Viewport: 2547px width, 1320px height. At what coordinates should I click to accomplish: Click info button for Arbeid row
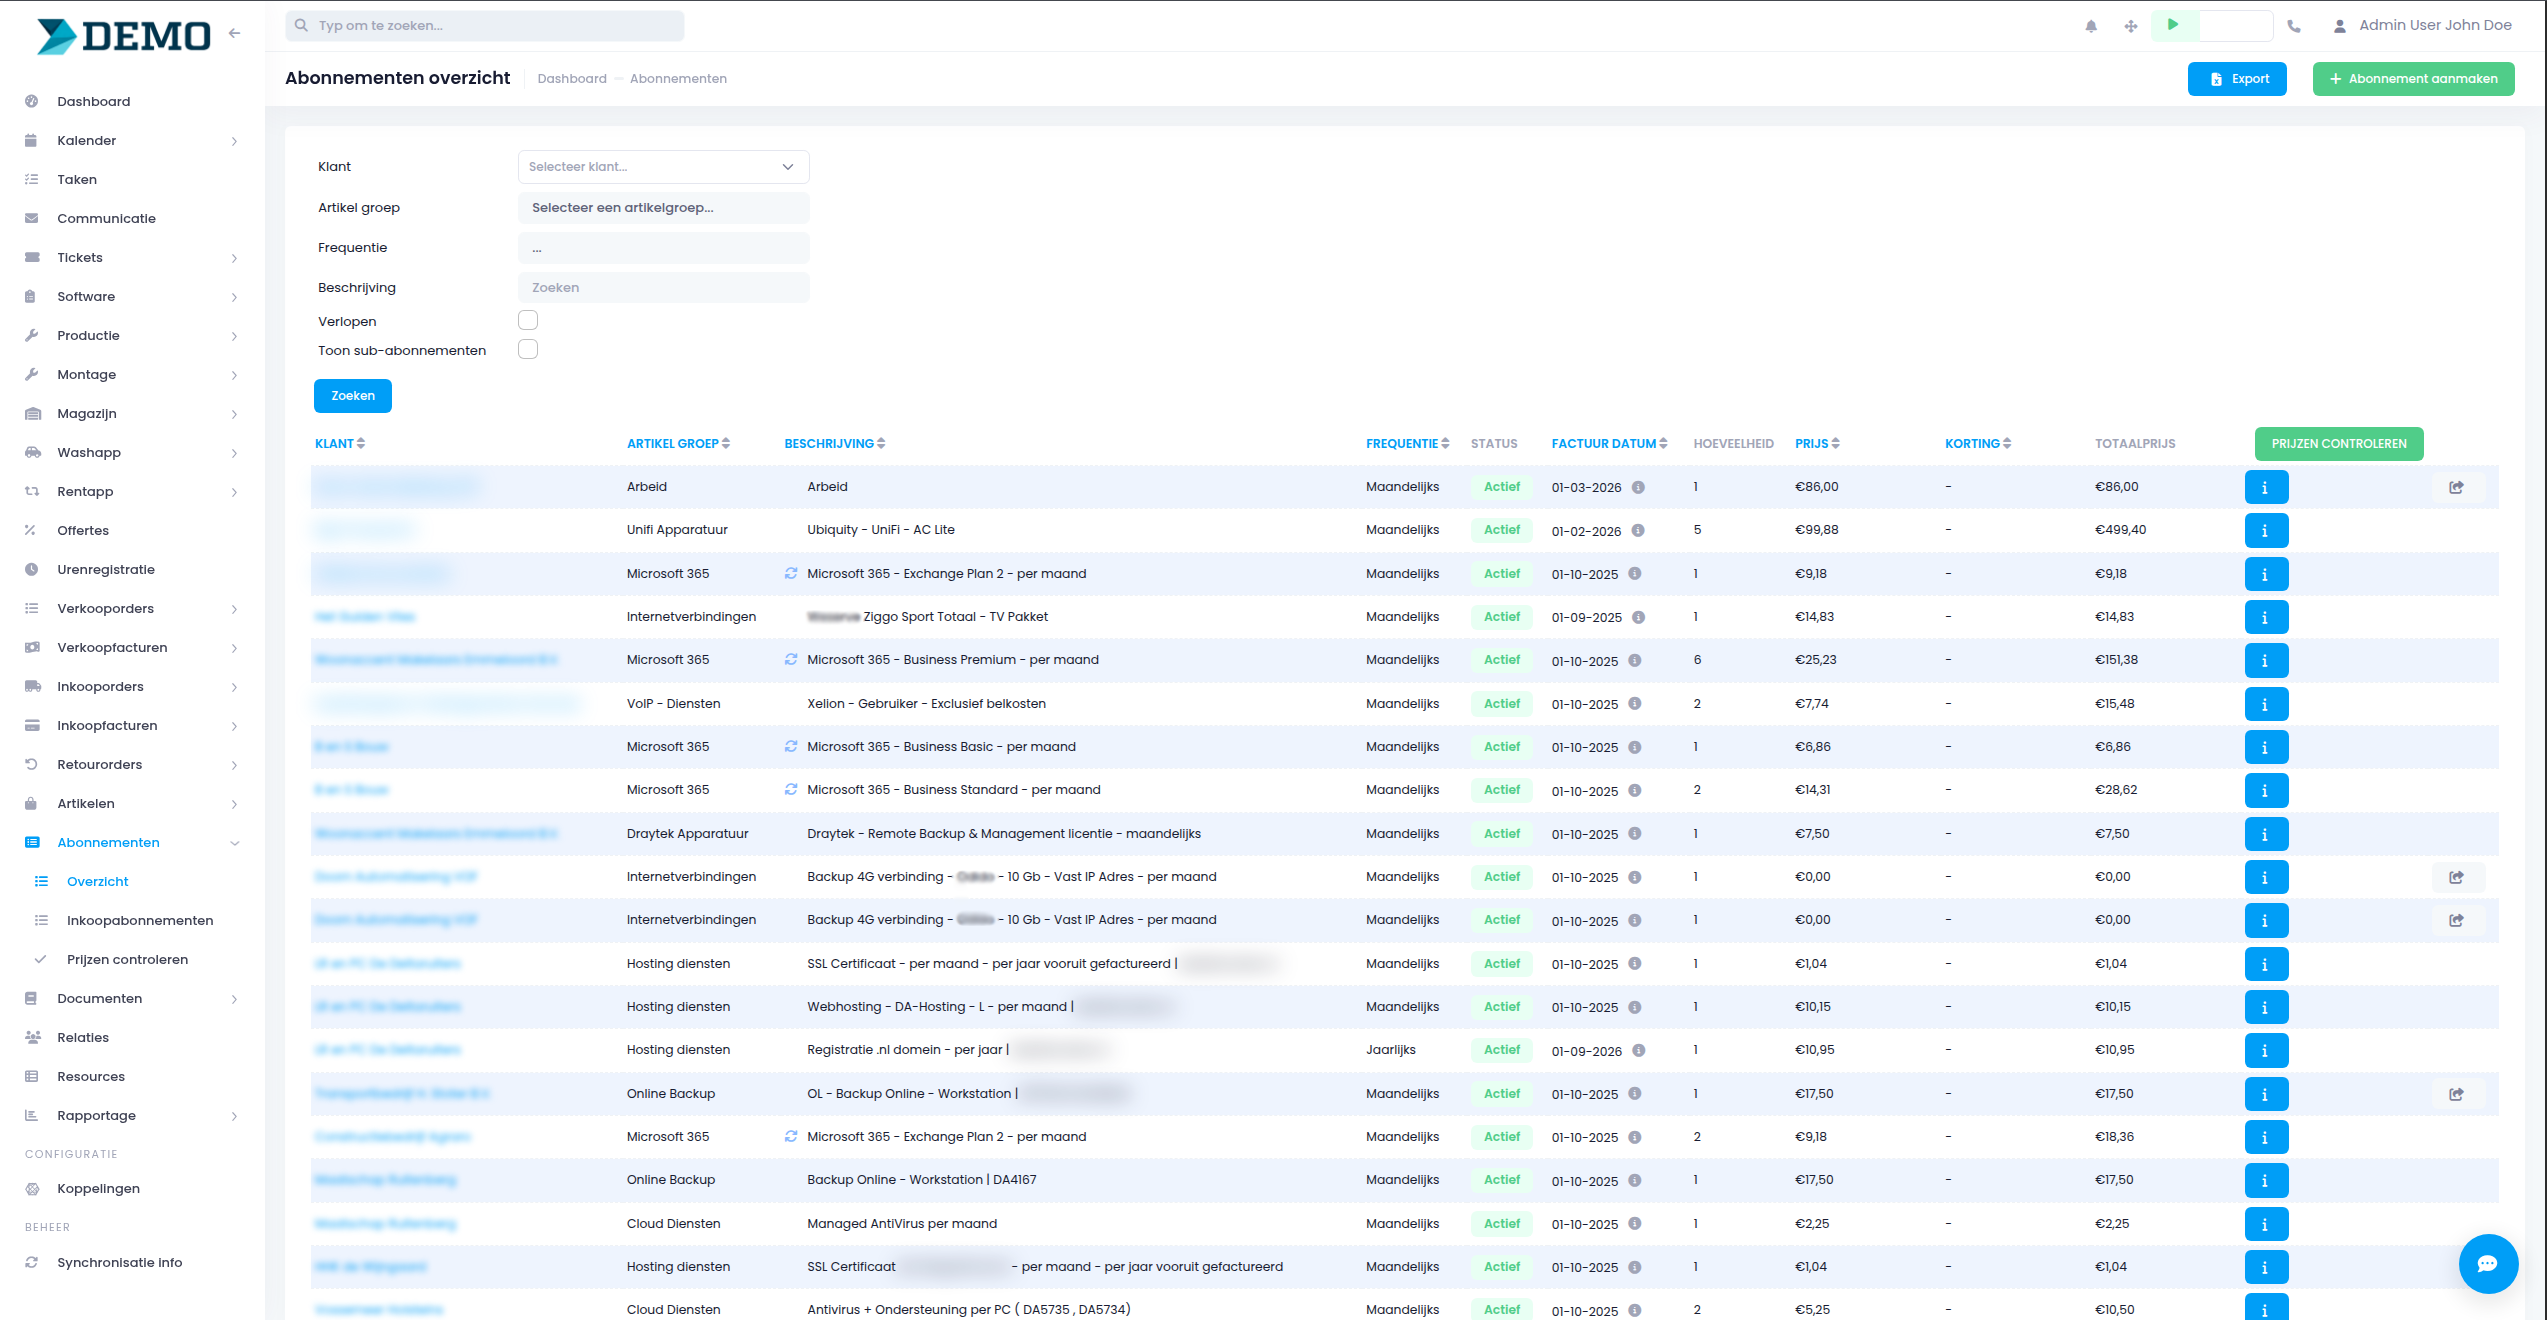coord(2266,487)
